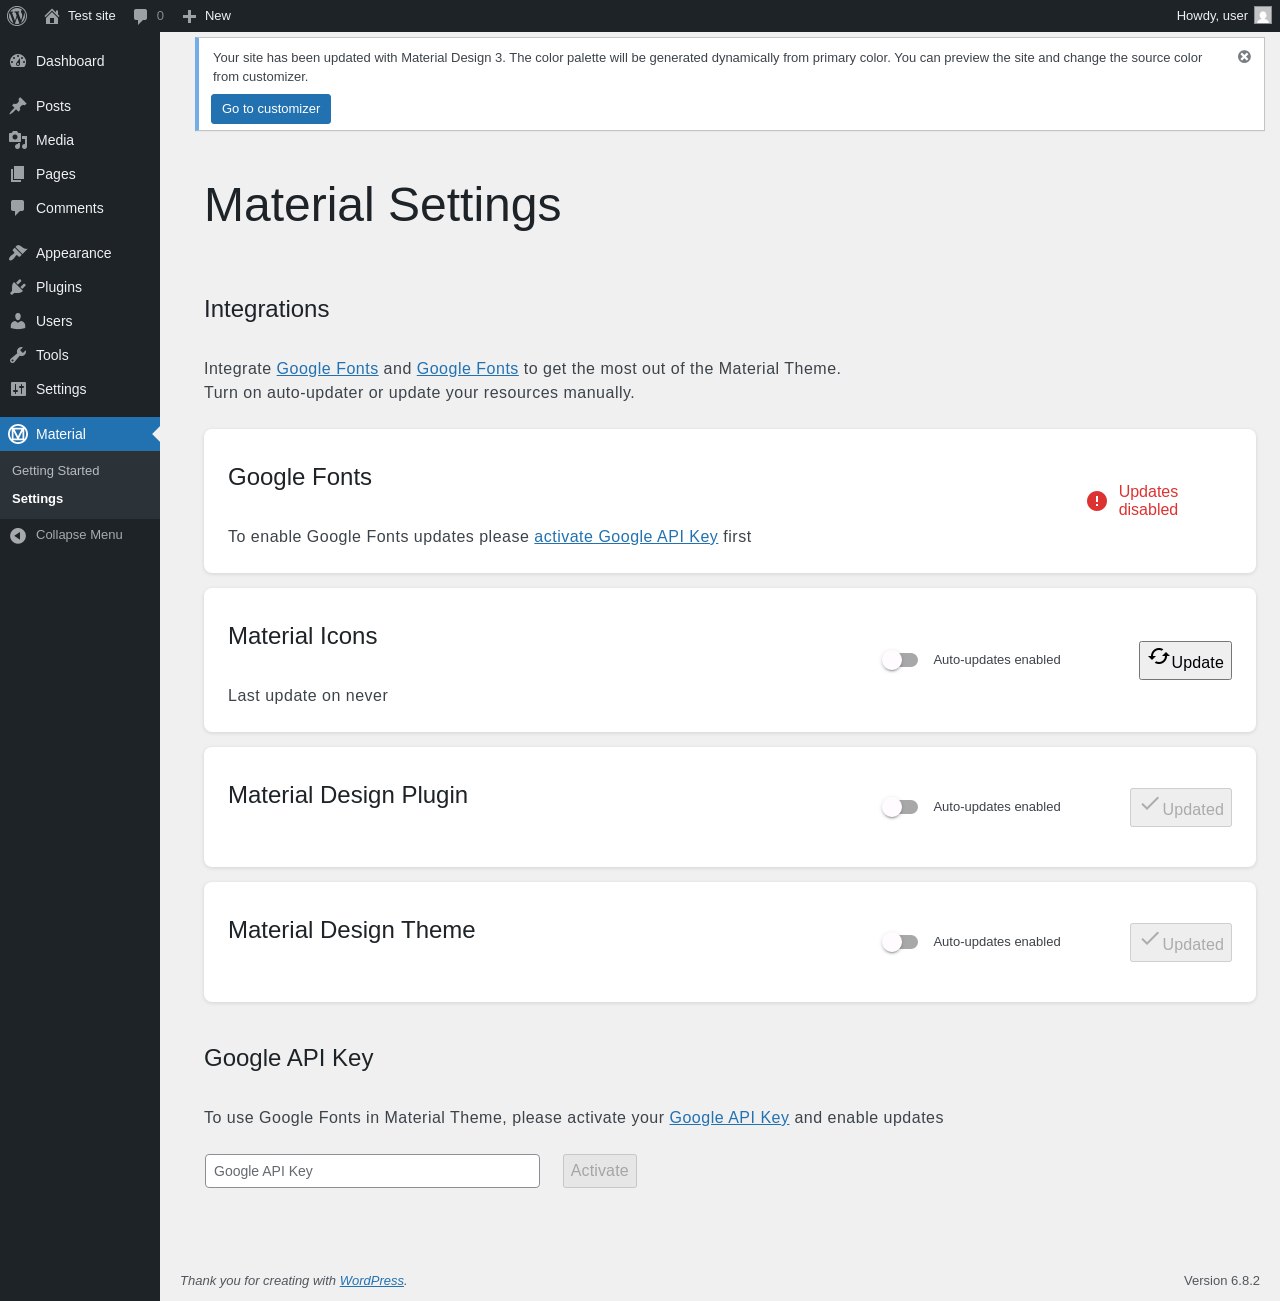Image resolution: width=1280 pixels, height=1301 pixels.
Task: Click the red Updates disabled warning icon
Action: [x=1097, y=501]
